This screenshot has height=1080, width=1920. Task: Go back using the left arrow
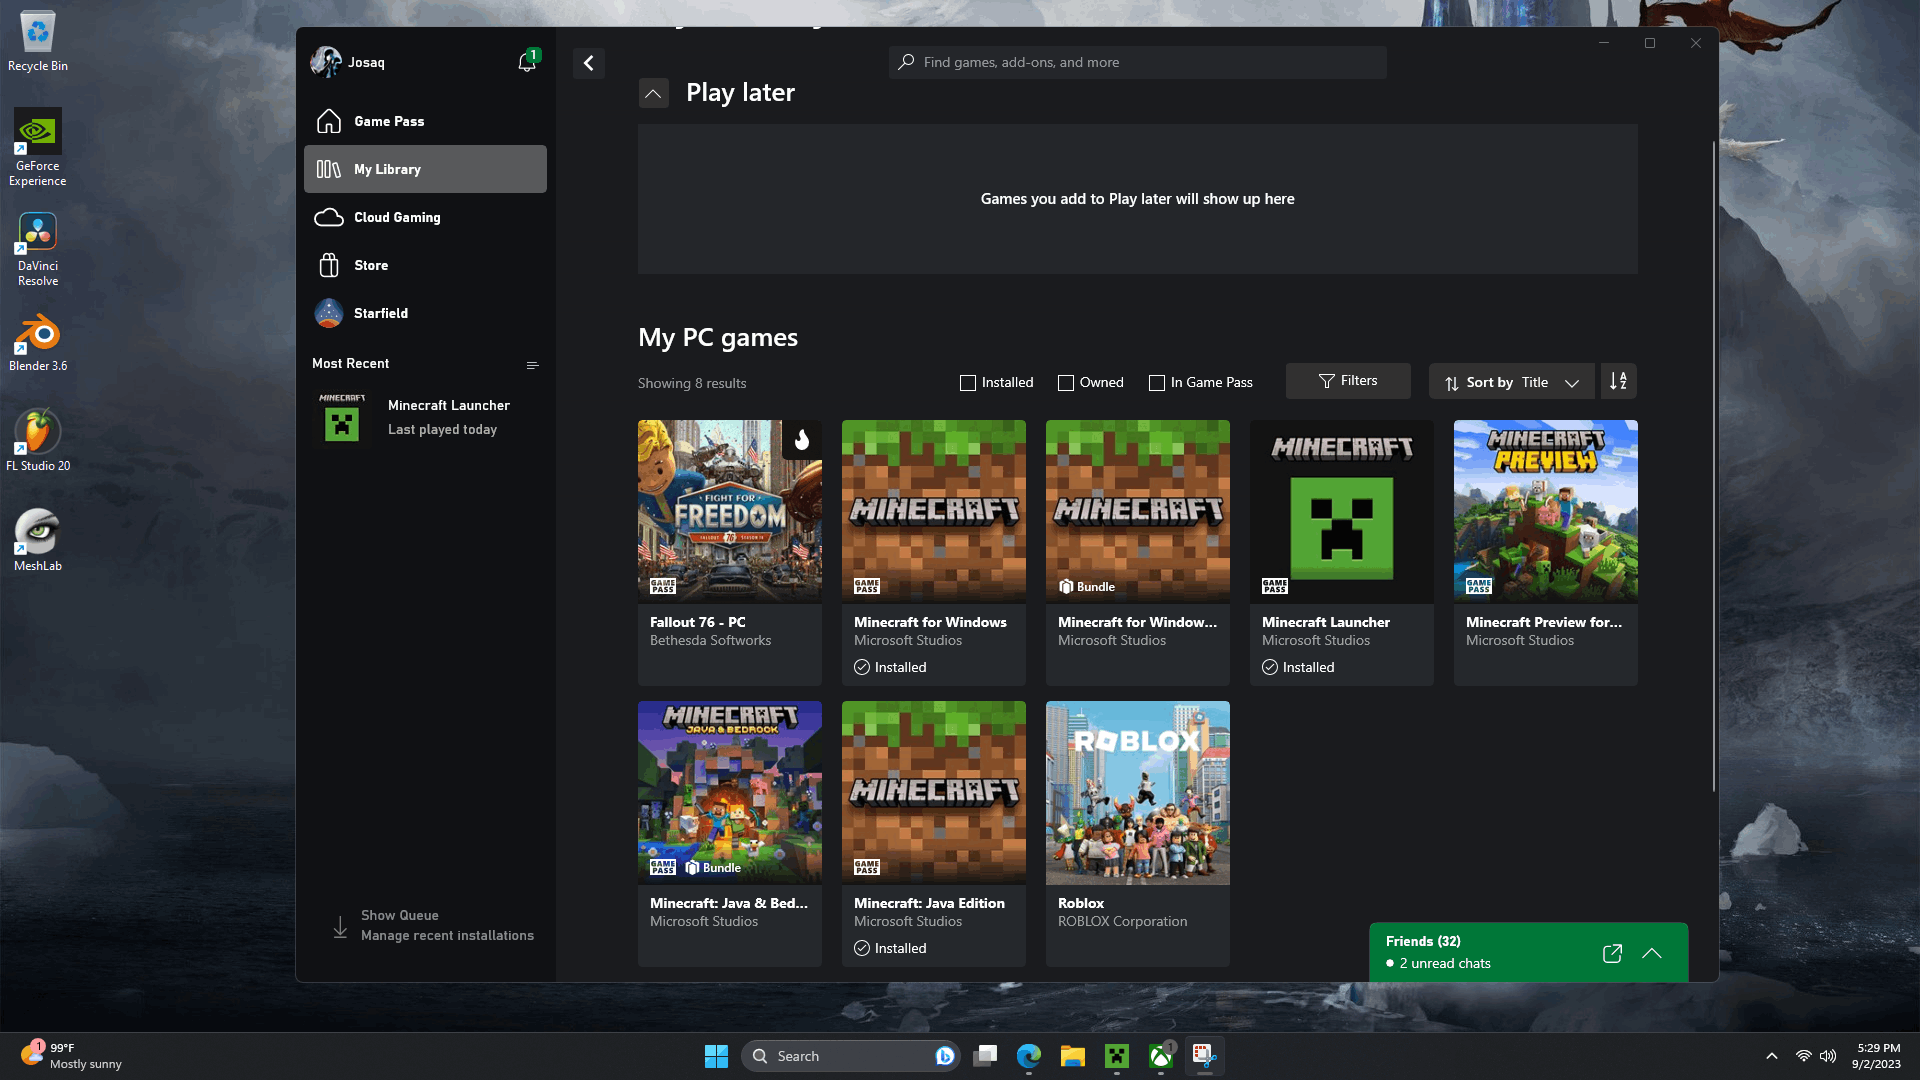point(589,63)
